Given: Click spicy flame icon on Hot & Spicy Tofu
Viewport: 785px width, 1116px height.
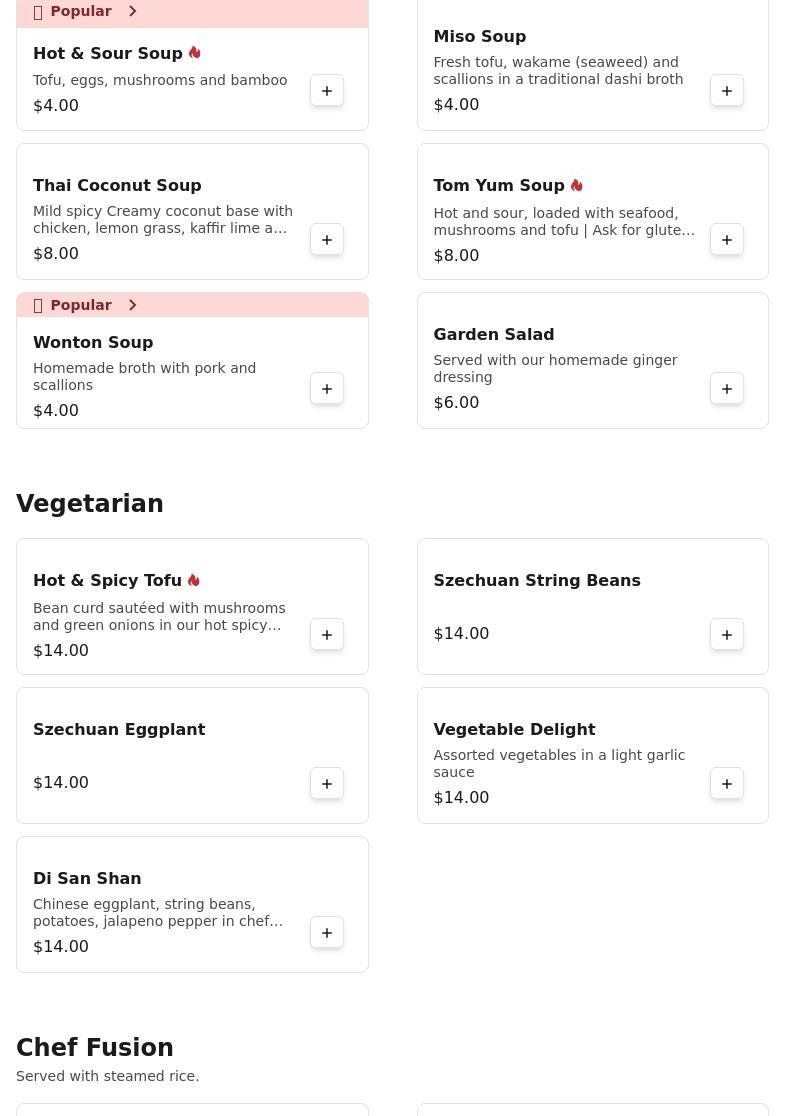Looking at the screenshot, I should (x=194, y=580).
